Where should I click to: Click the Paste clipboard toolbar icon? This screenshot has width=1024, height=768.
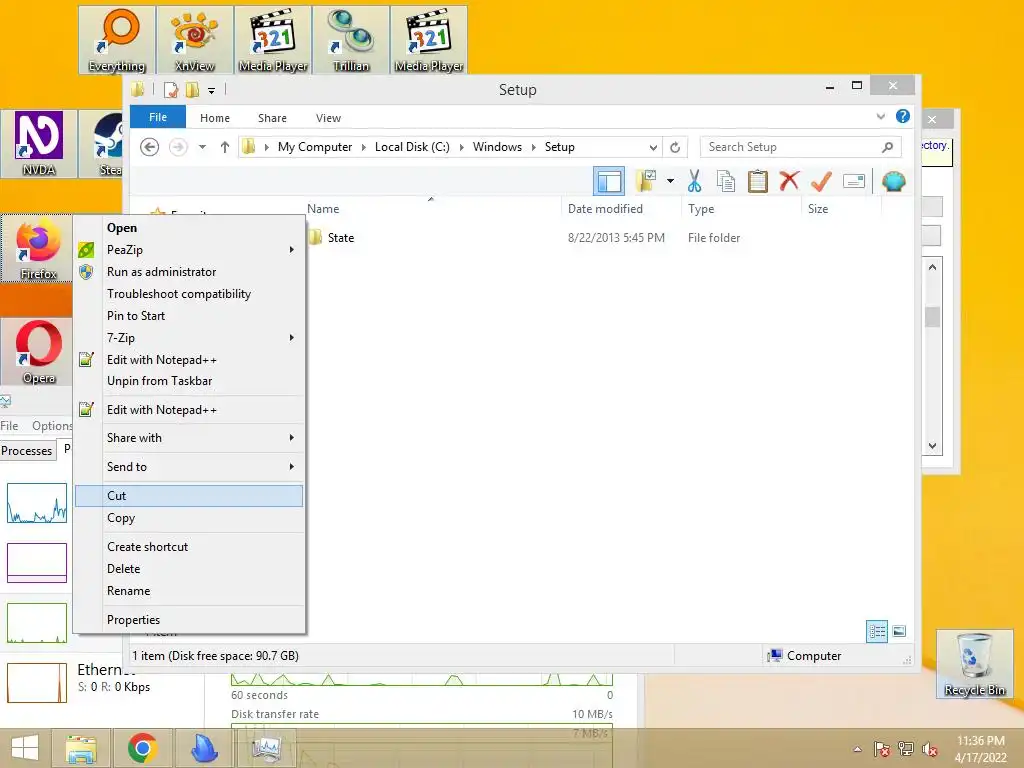758,181
